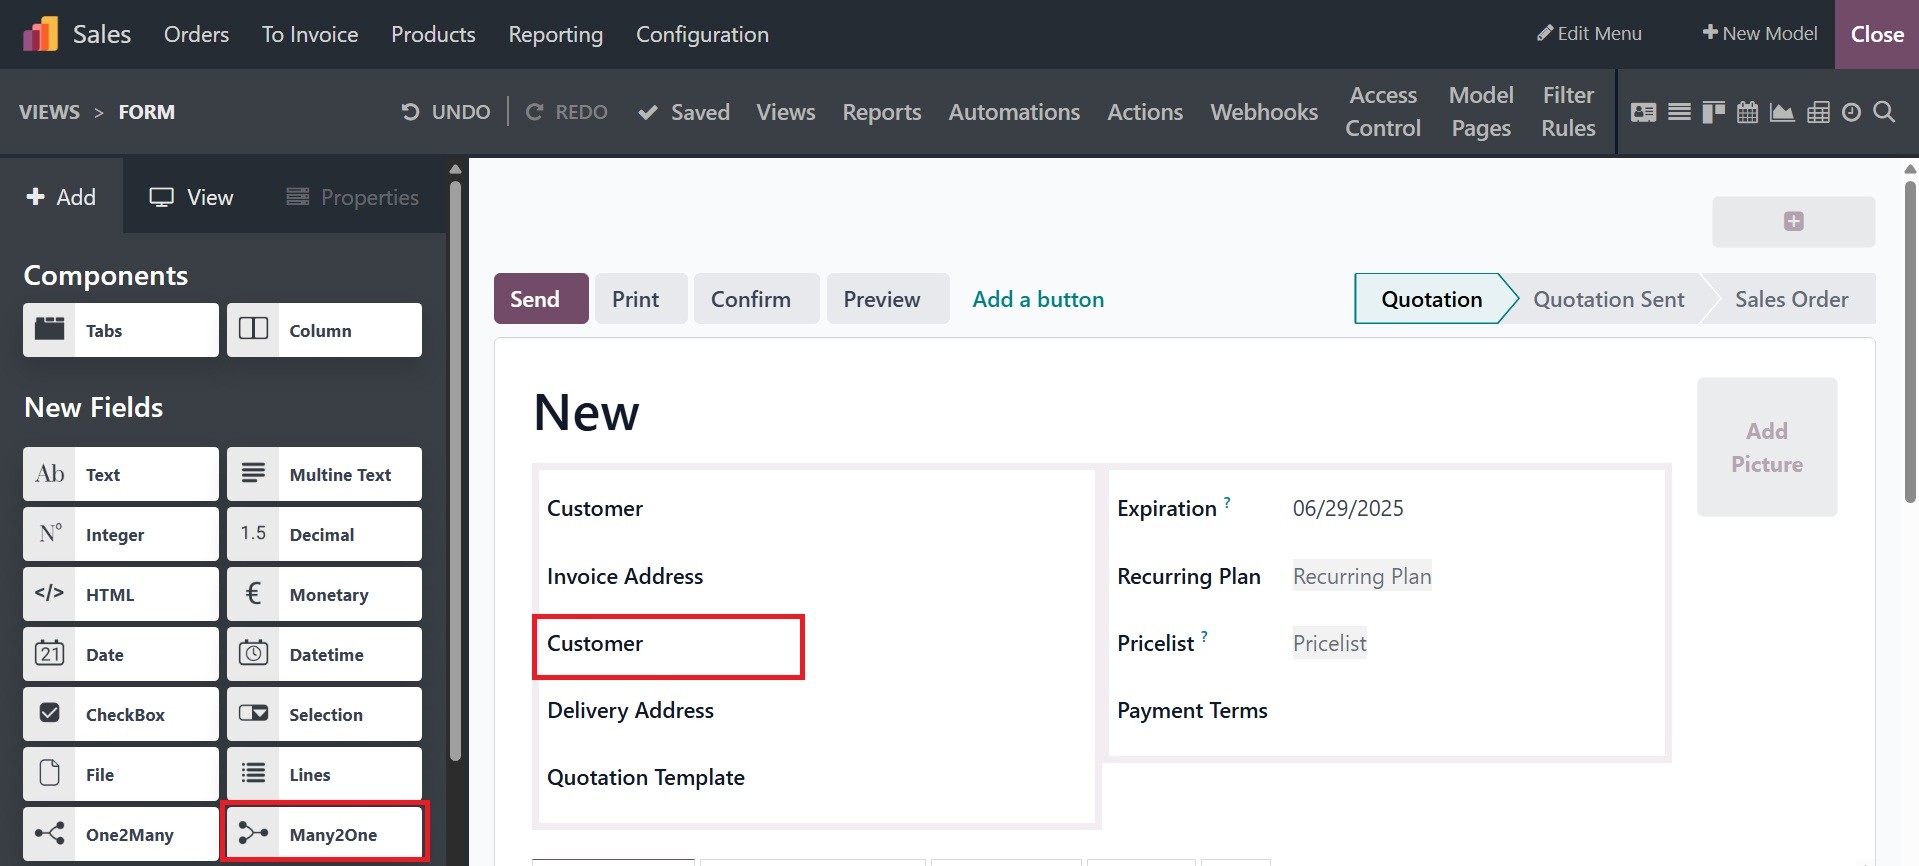Image resolution: width=1919 pixels, height=866 pixels.
Task: Pick the Selection field component
Action: coord(324,714)
